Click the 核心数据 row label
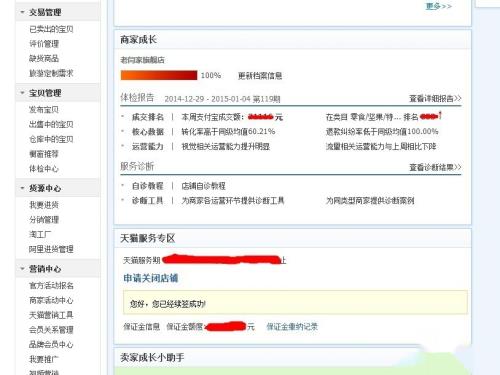The width and height of the screenshot is (500, 375). pos(148,132)
